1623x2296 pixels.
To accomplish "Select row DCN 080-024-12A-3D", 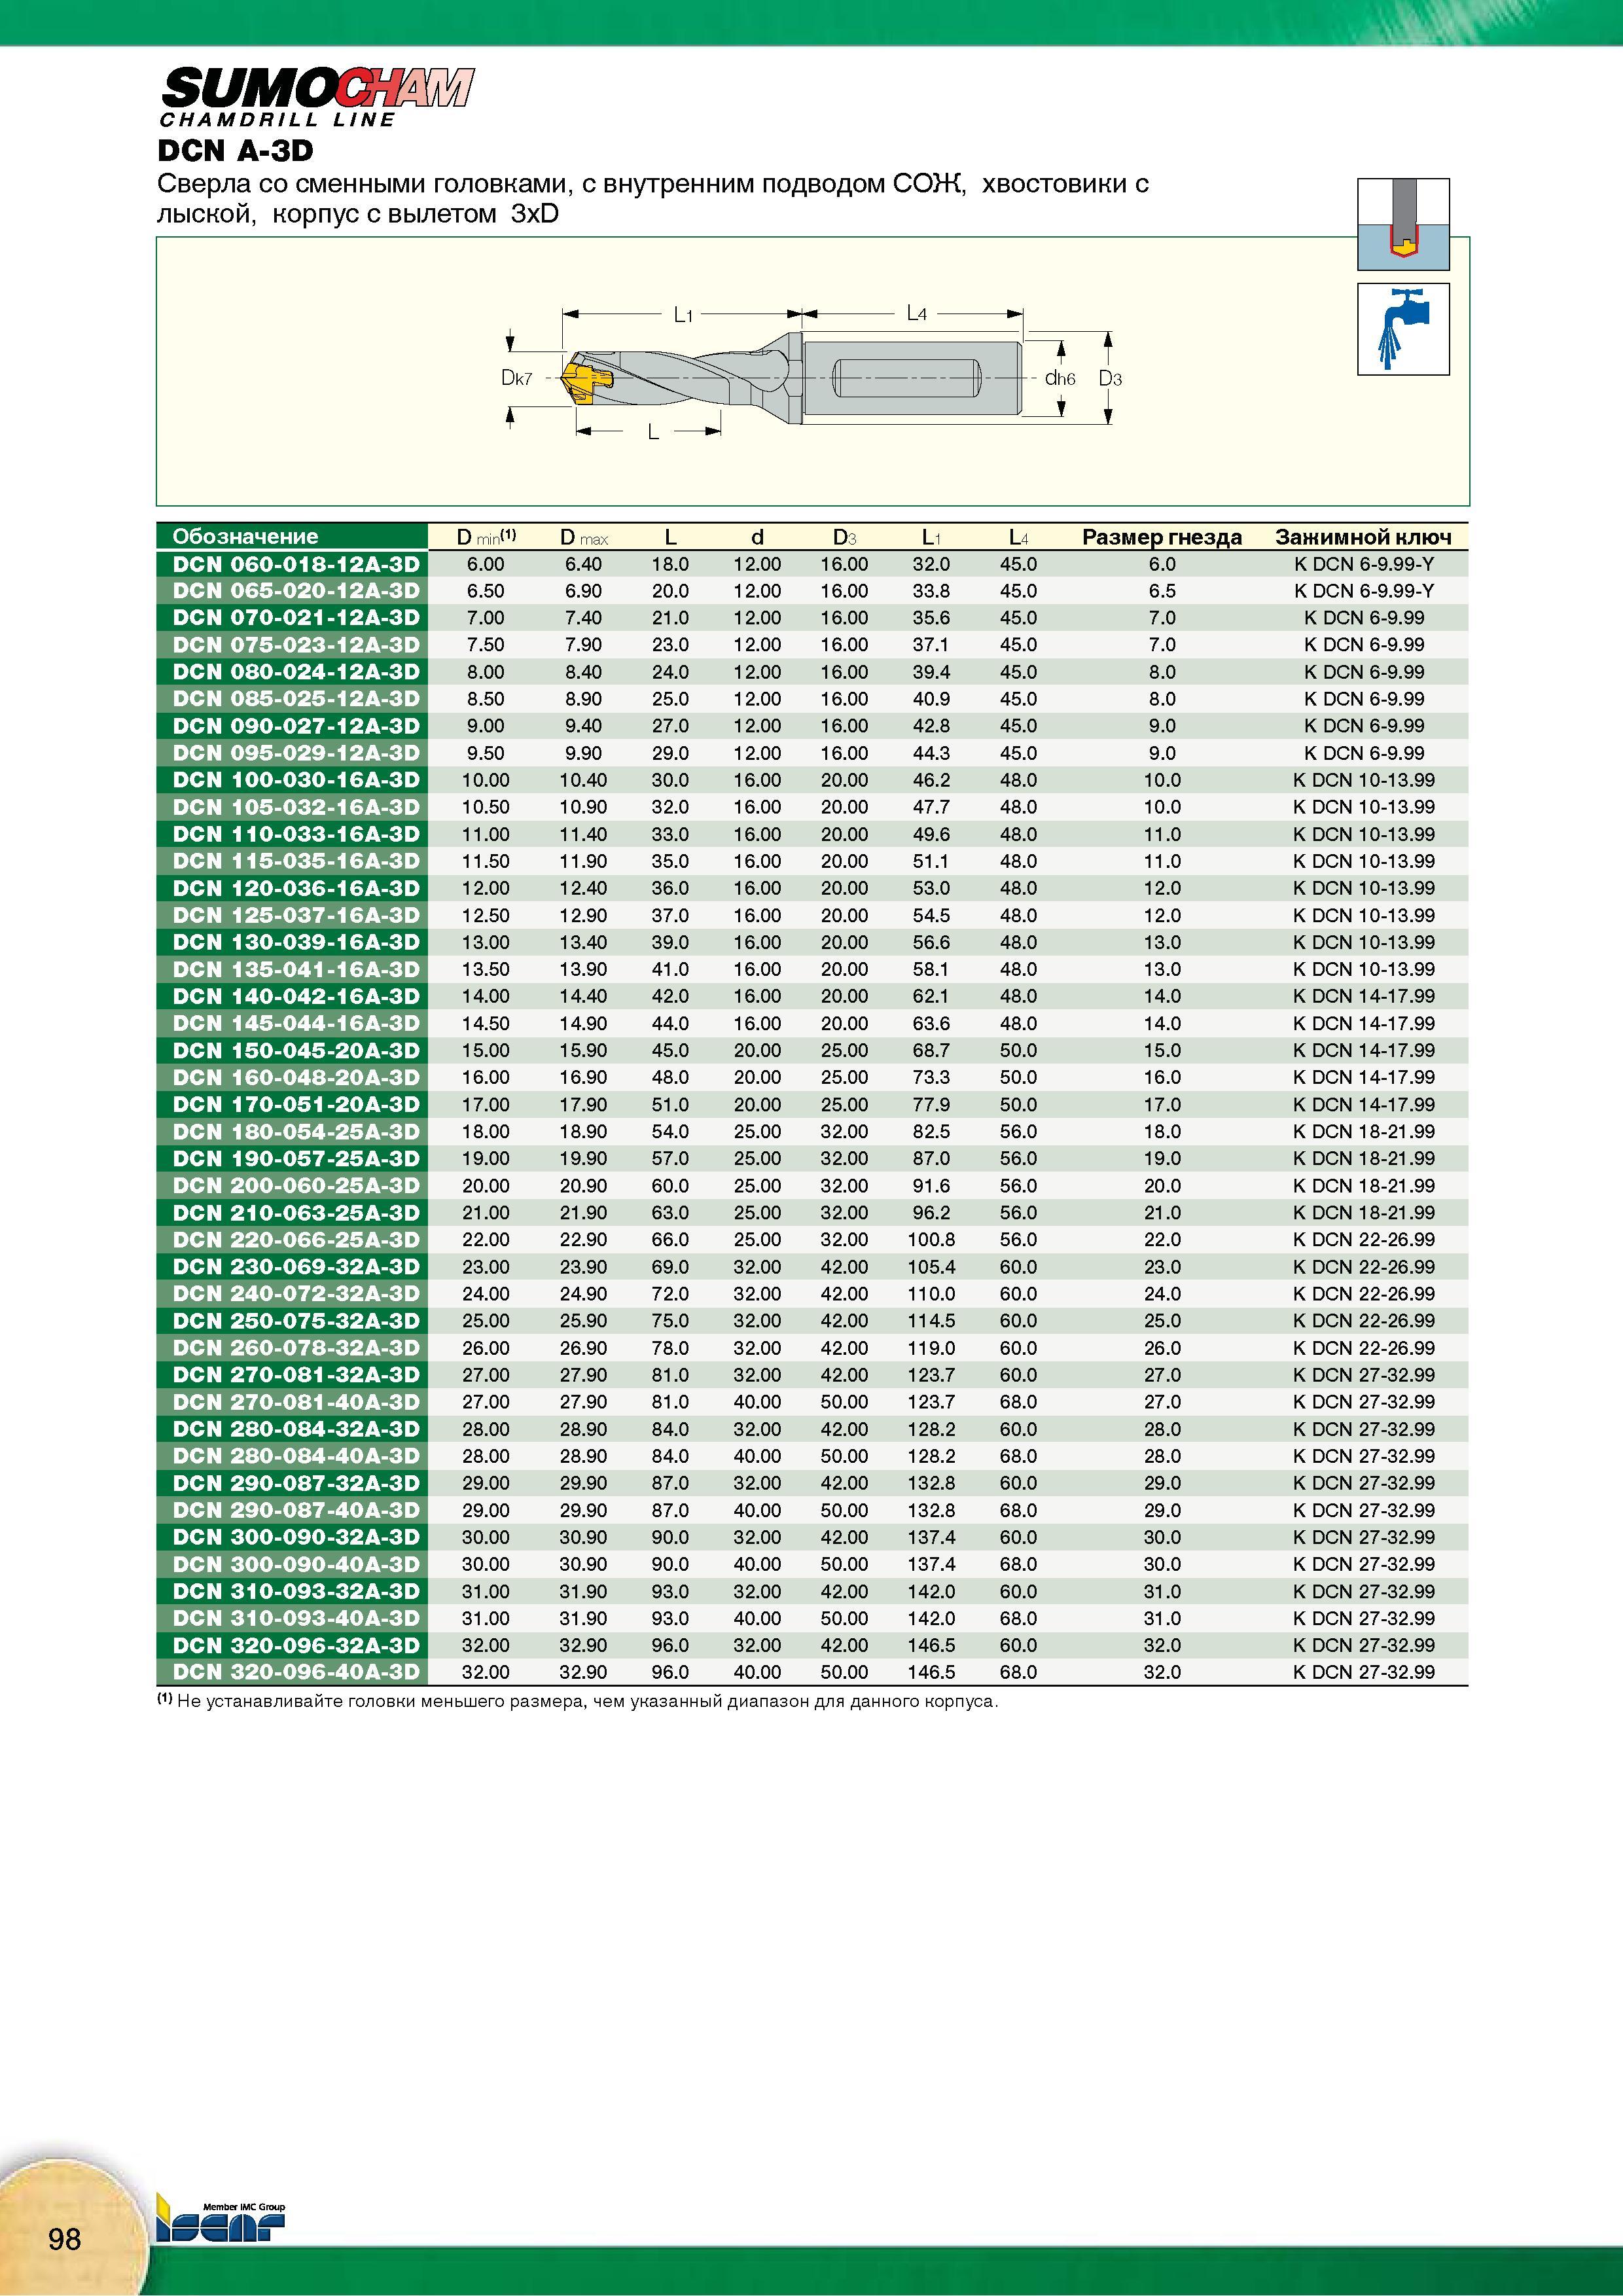I will pos(812,672).
